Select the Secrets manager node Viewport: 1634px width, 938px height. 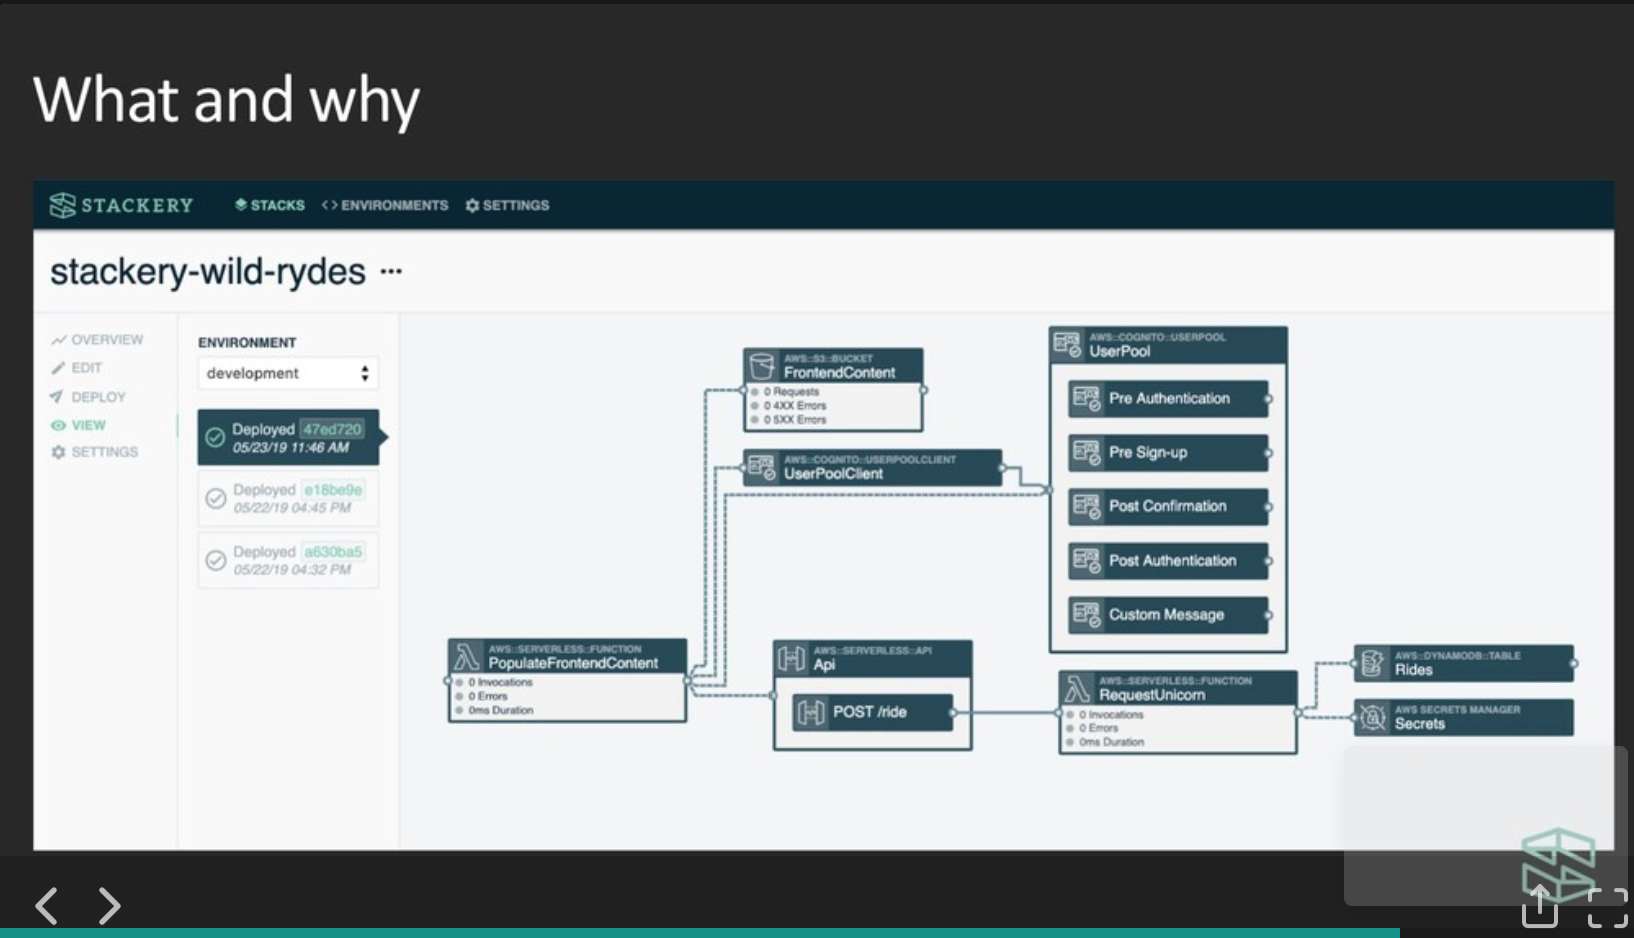tap(1464, 717)
